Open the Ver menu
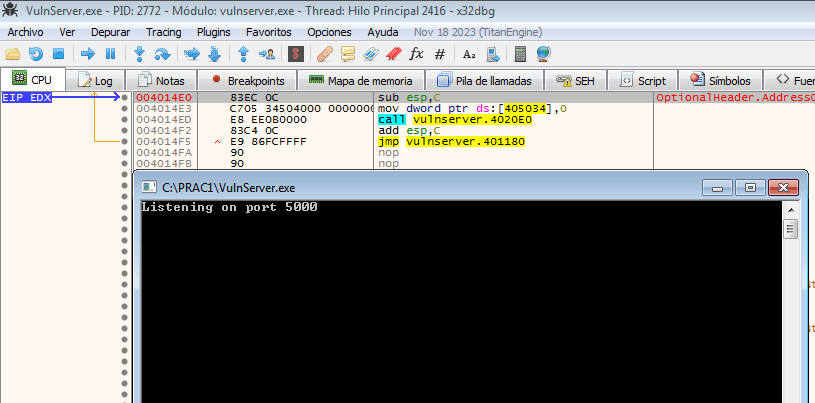This screenshot has width=815, height=403. click(x=67, y=32)
